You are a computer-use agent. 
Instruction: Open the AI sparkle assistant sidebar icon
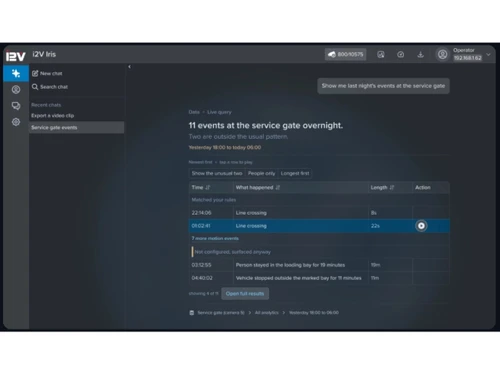pos(16,73)
